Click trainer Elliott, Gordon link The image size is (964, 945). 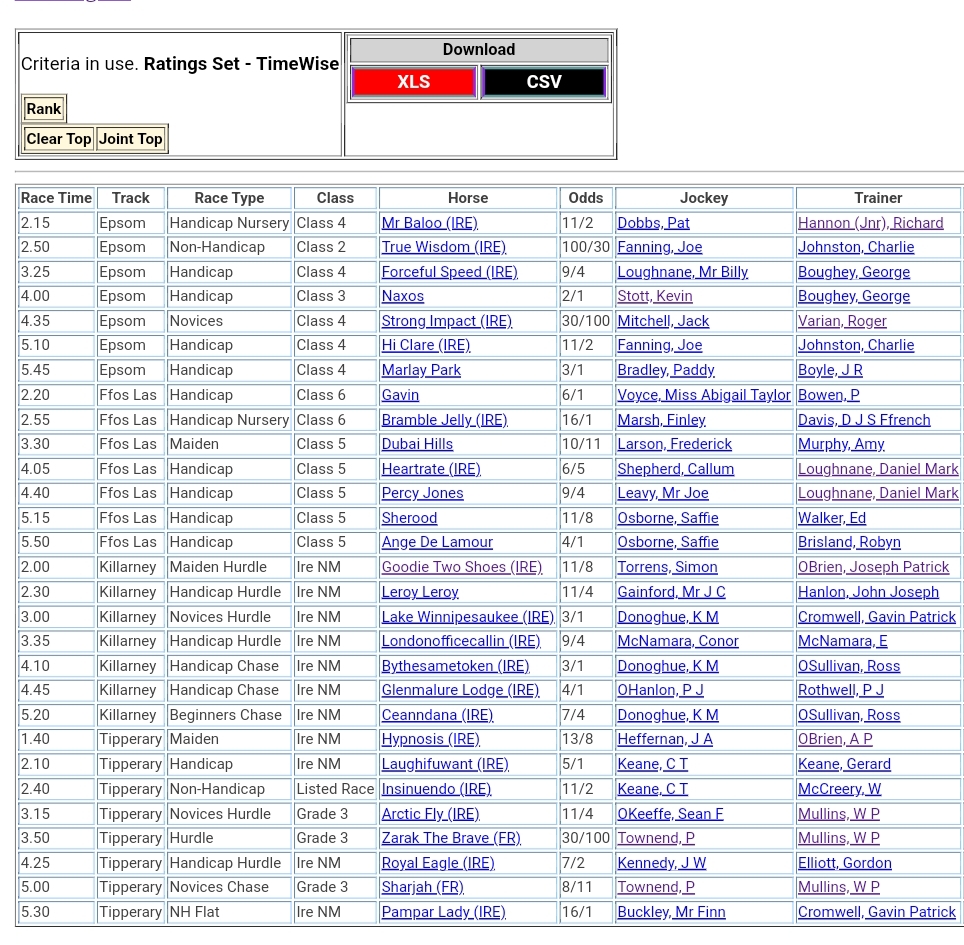coord(844,863)
